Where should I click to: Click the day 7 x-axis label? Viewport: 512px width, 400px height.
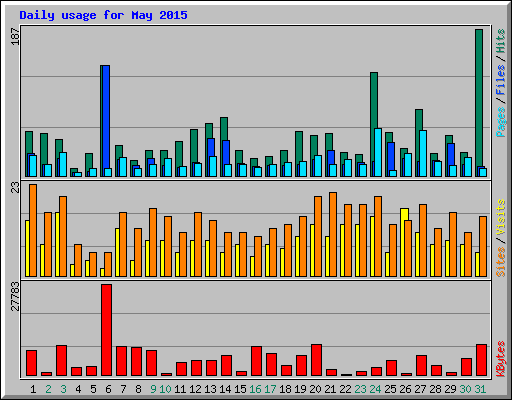(x=123, y=389)
